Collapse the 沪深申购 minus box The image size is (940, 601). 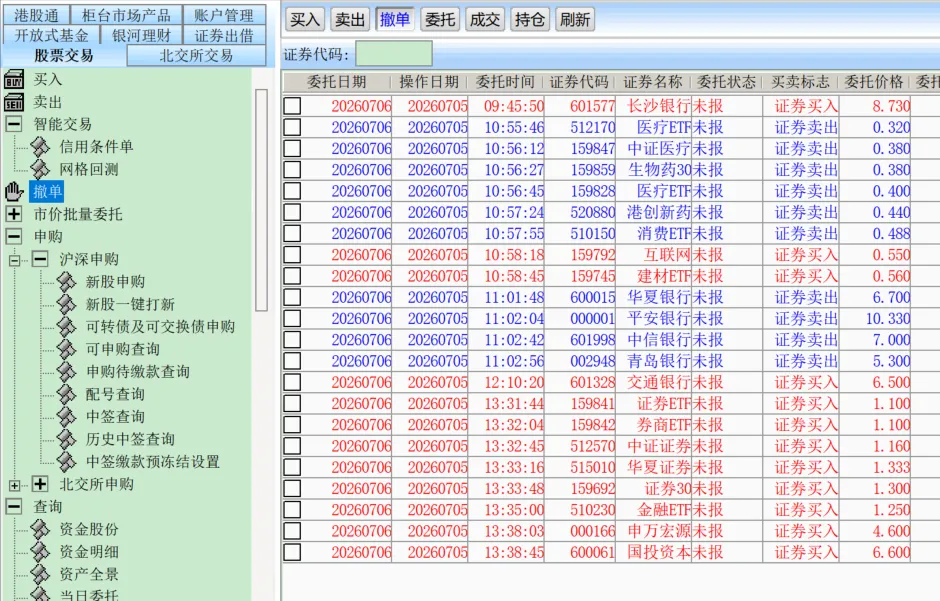coord(40,259)
